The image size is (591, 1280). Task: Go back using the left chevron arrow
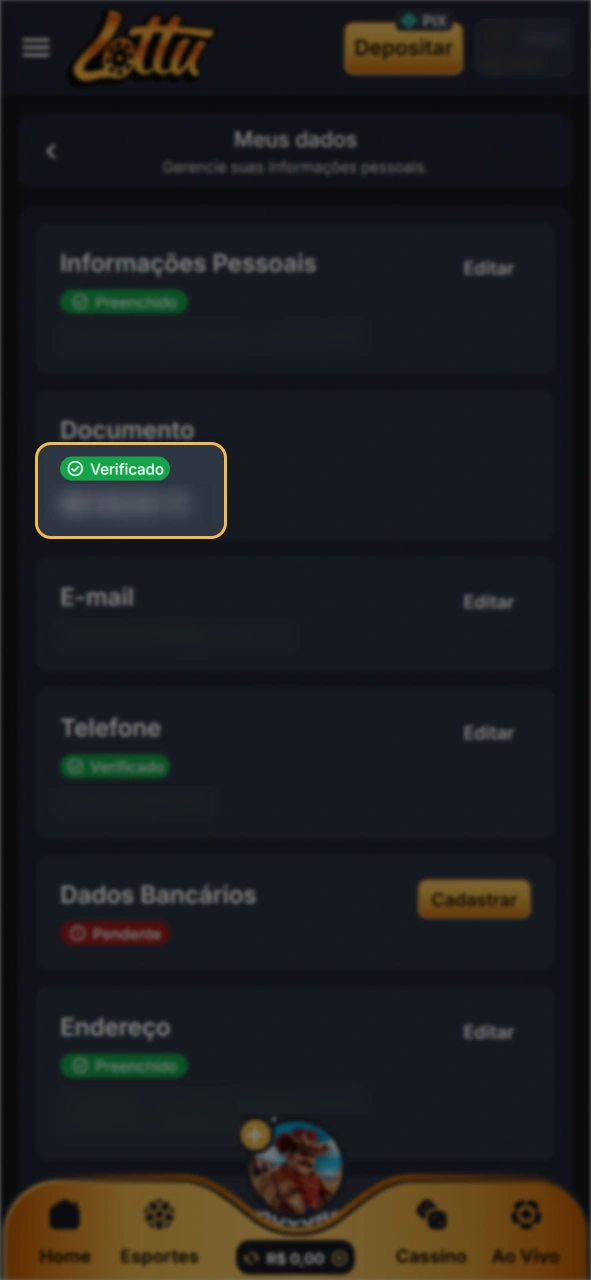(x=51, y=151)
